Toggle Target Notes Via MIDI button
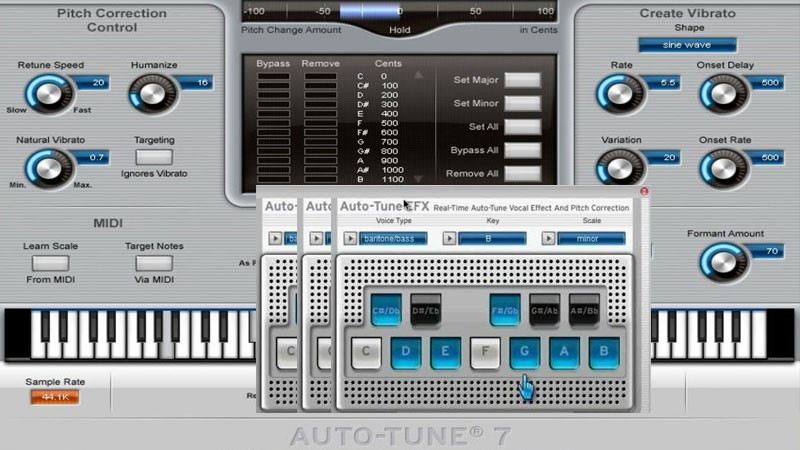Screen dimensions: 800x450 pos(154,263)
